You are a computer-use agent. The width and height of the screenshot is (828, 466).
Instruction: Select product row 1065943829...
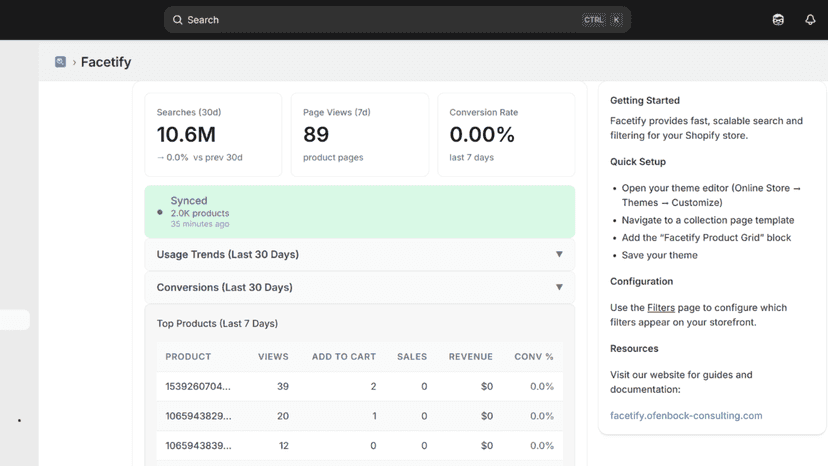360,416
